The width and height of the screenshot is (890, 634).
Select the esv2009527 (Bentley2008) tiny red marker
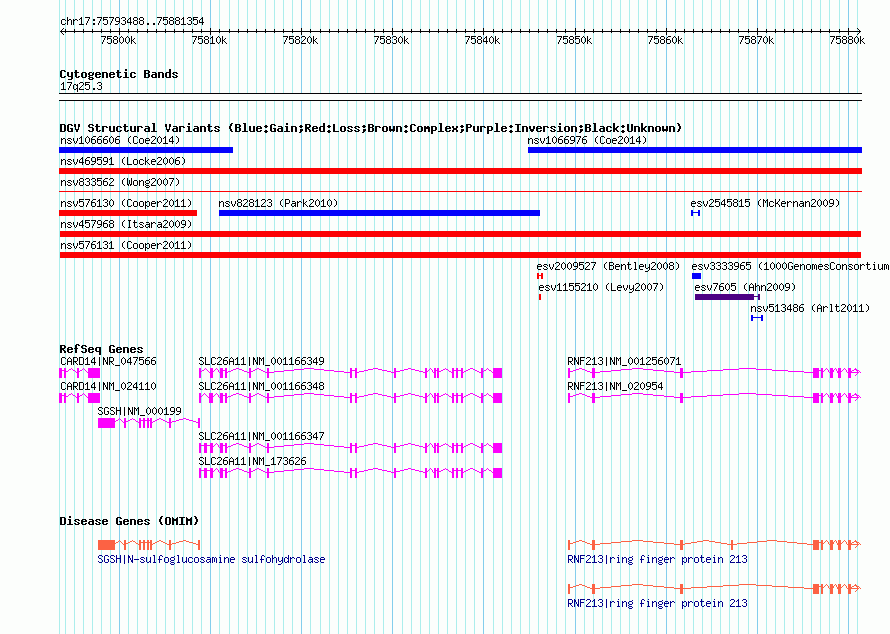tap(540, 276)
